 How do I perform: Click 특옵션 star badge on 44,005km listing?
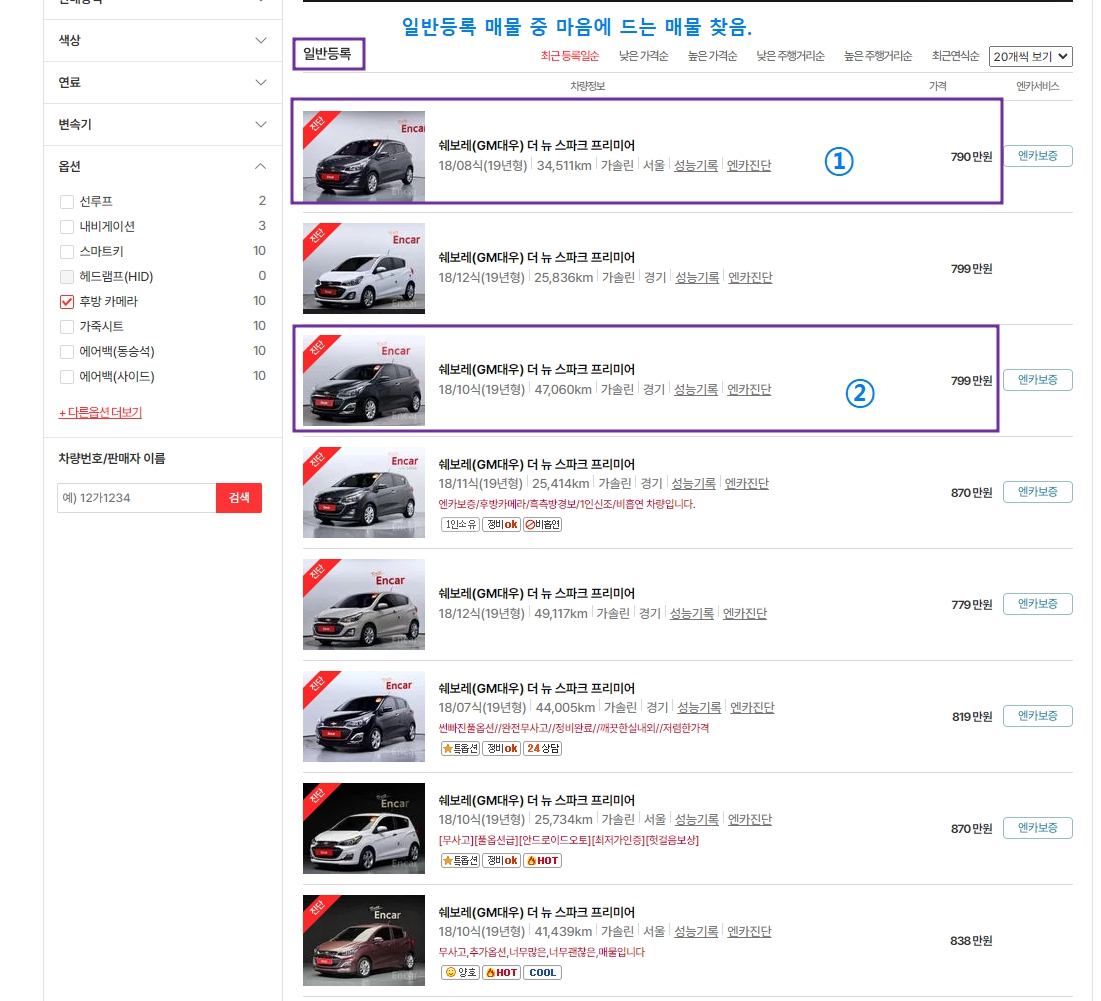(461, 748)
